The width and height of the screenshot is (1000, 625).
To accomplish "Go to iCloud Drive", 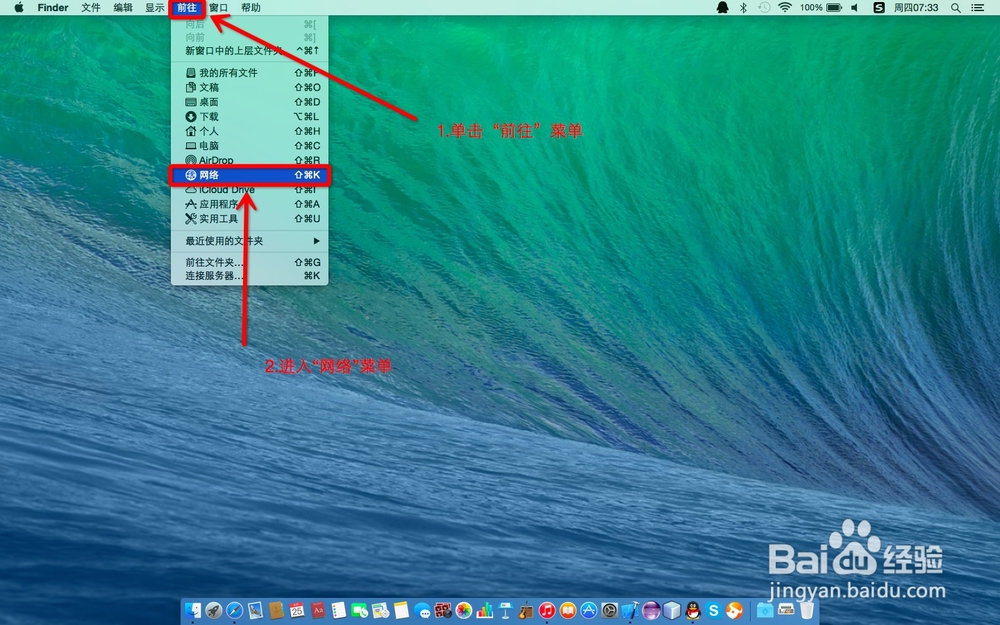I will pyautogui.click(x=249, y=189).
